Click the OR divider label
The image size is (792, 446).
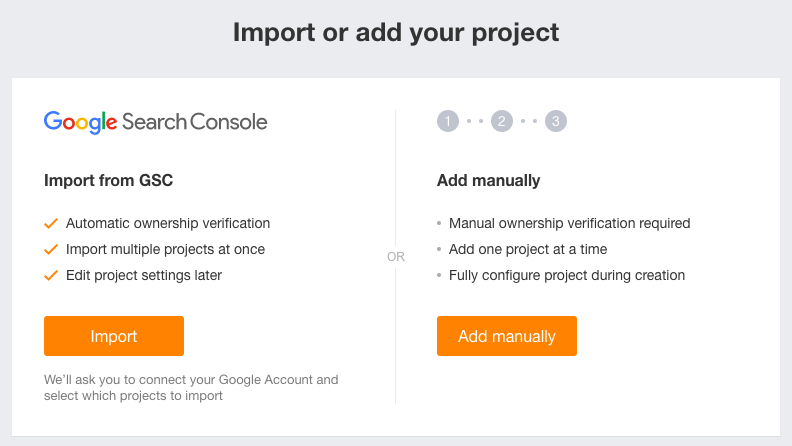[x=396, y=257]
